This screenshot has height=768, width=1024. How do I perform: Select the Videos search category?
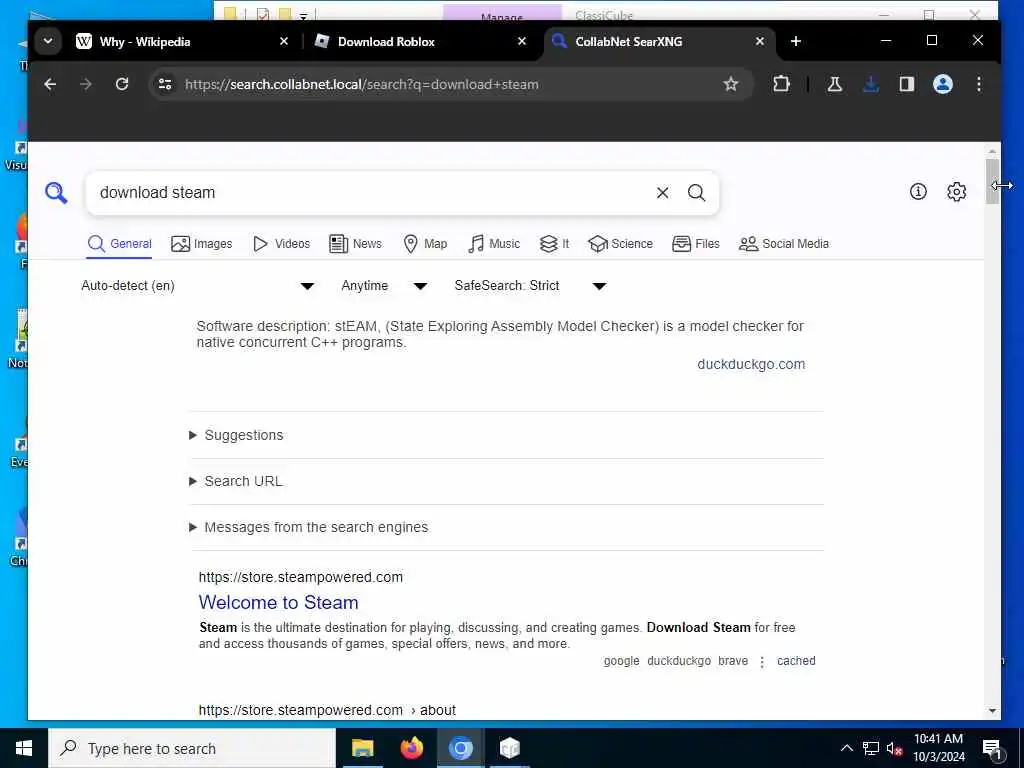(x=281, y=244)
